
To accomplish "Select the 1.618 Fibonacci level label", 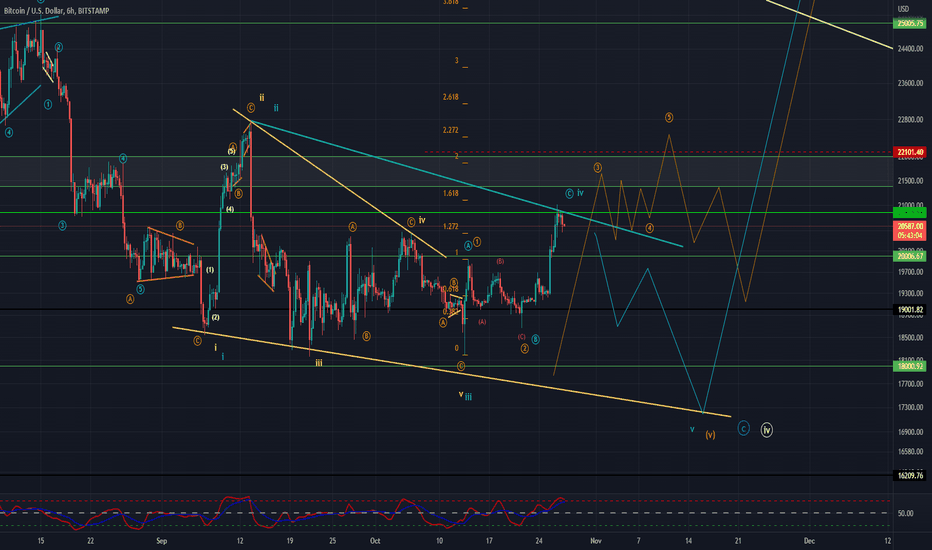I will [x=451, y=193].
